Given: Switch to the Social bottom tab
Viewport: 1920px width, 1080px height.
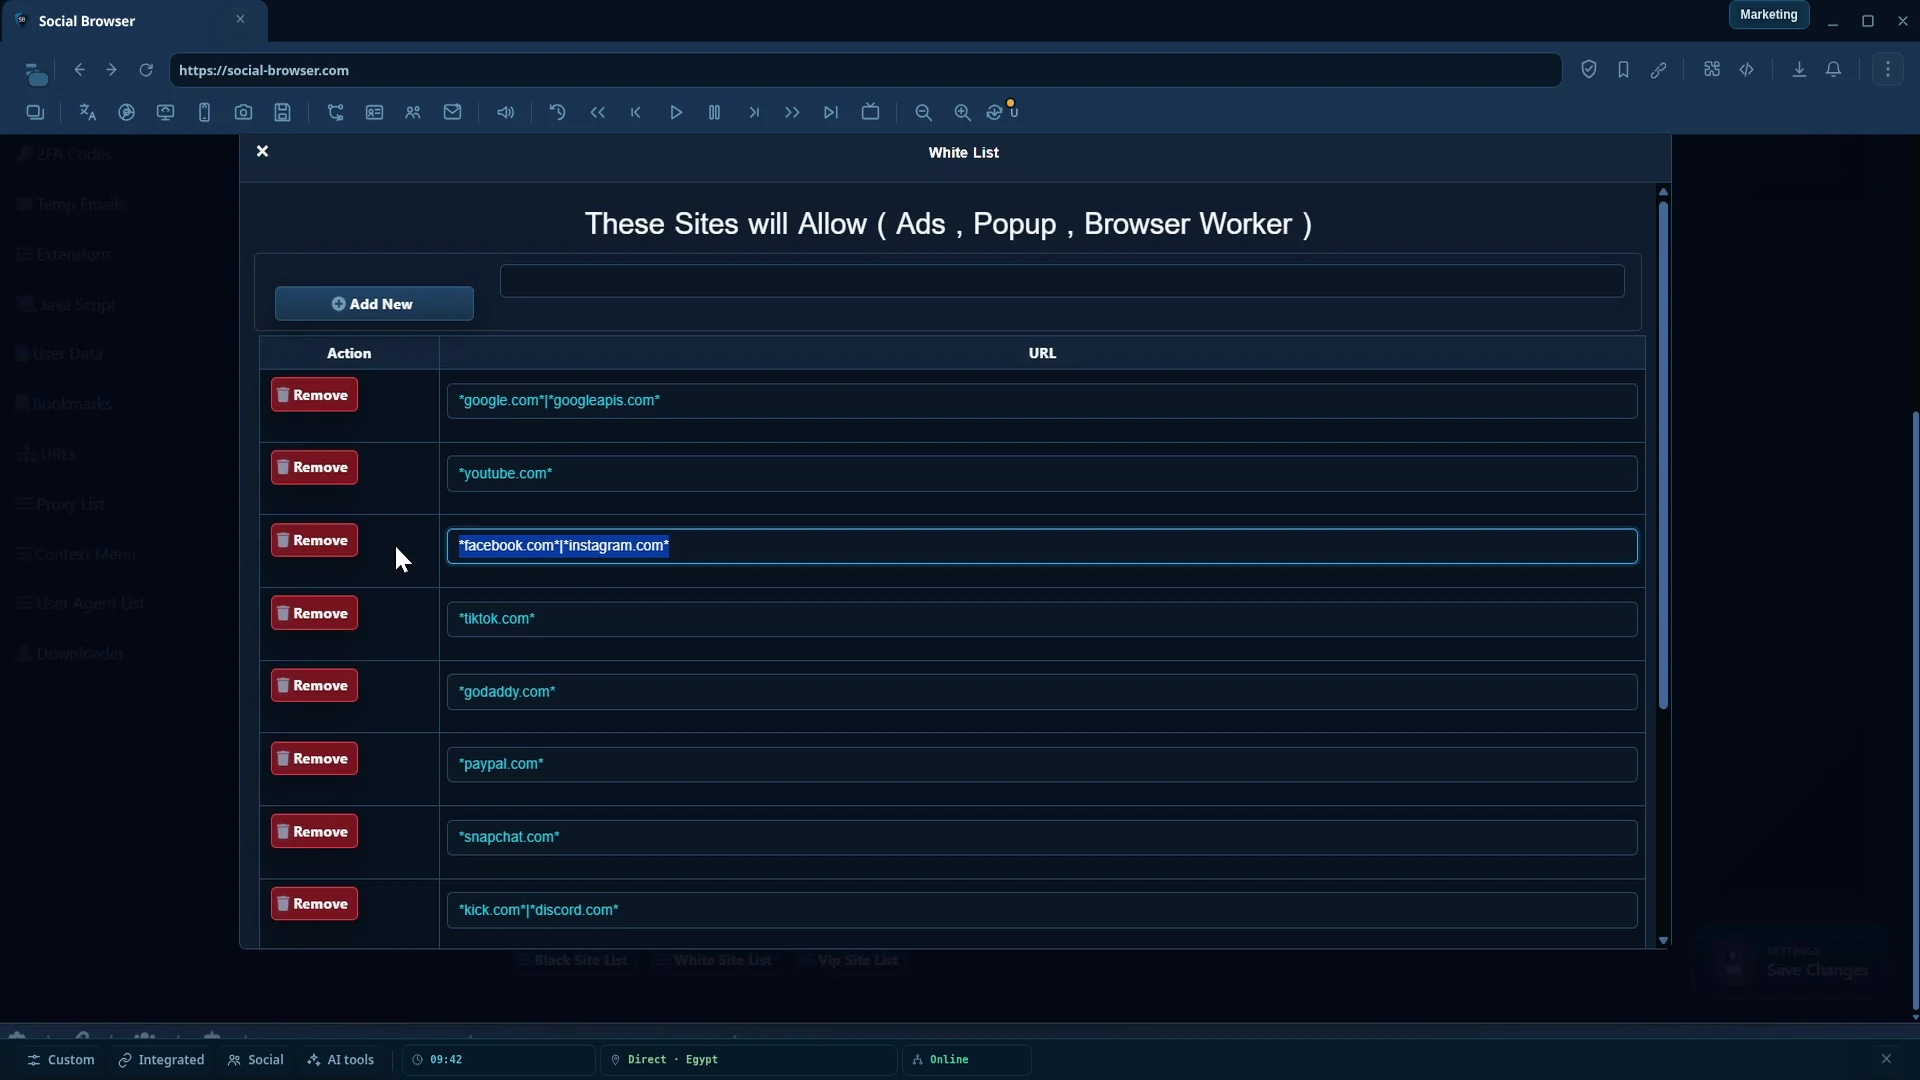Looking at the screenshot, I should [256, 1060].
